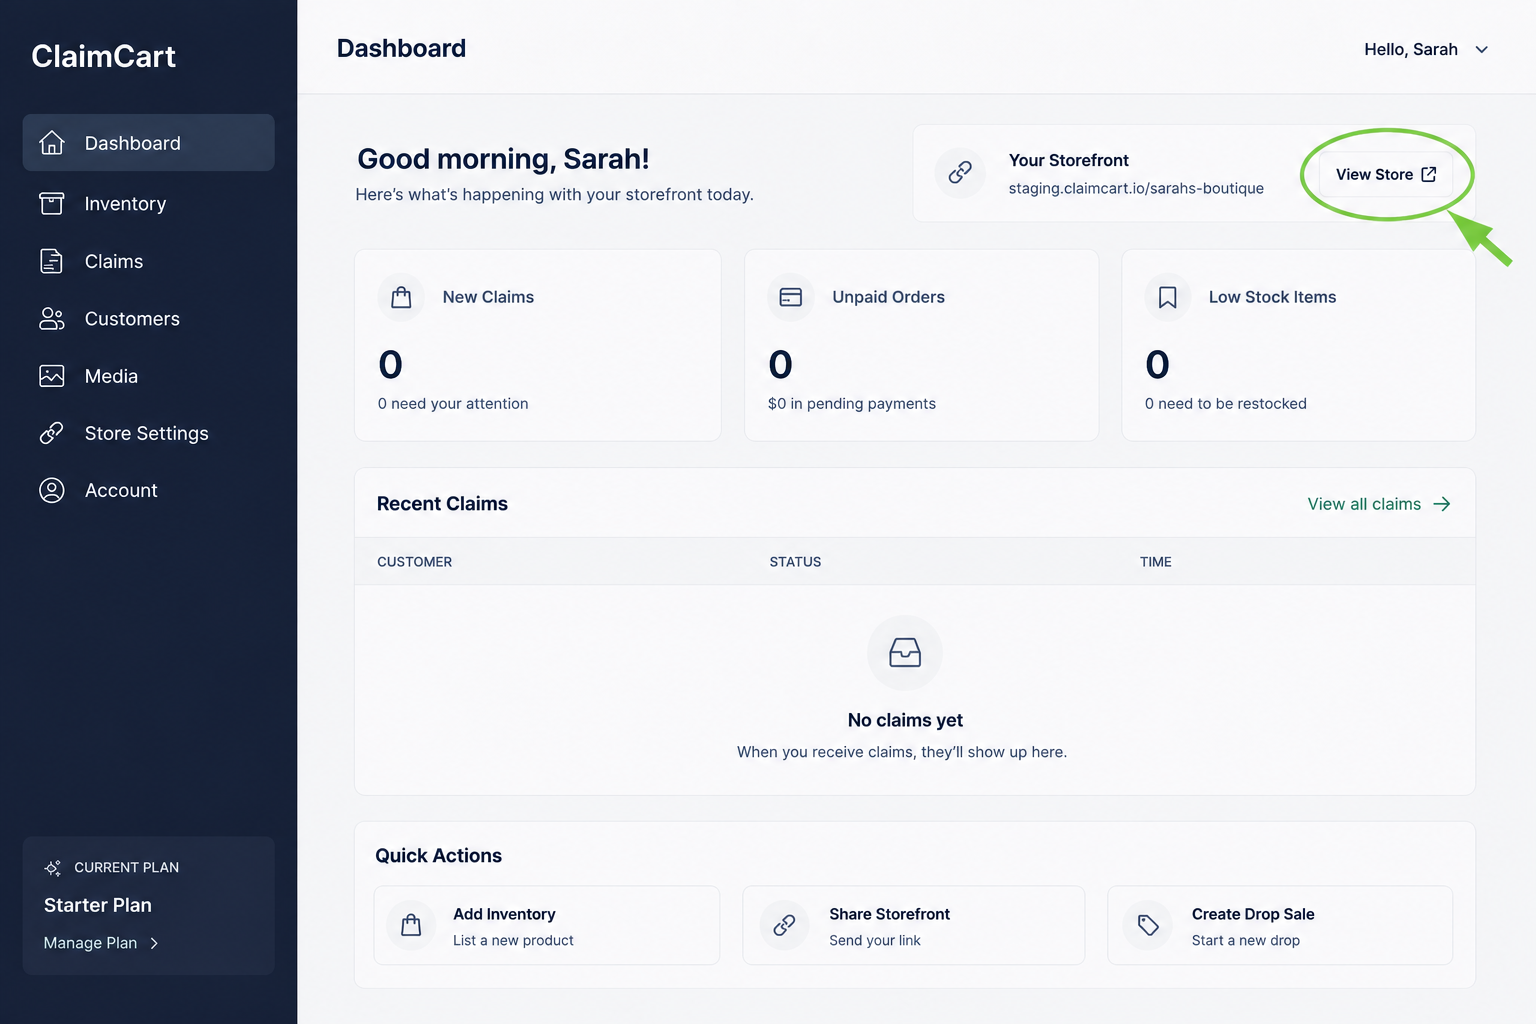
Task: Click the Your Storefront chain-link icon
Action: (960, 173)
